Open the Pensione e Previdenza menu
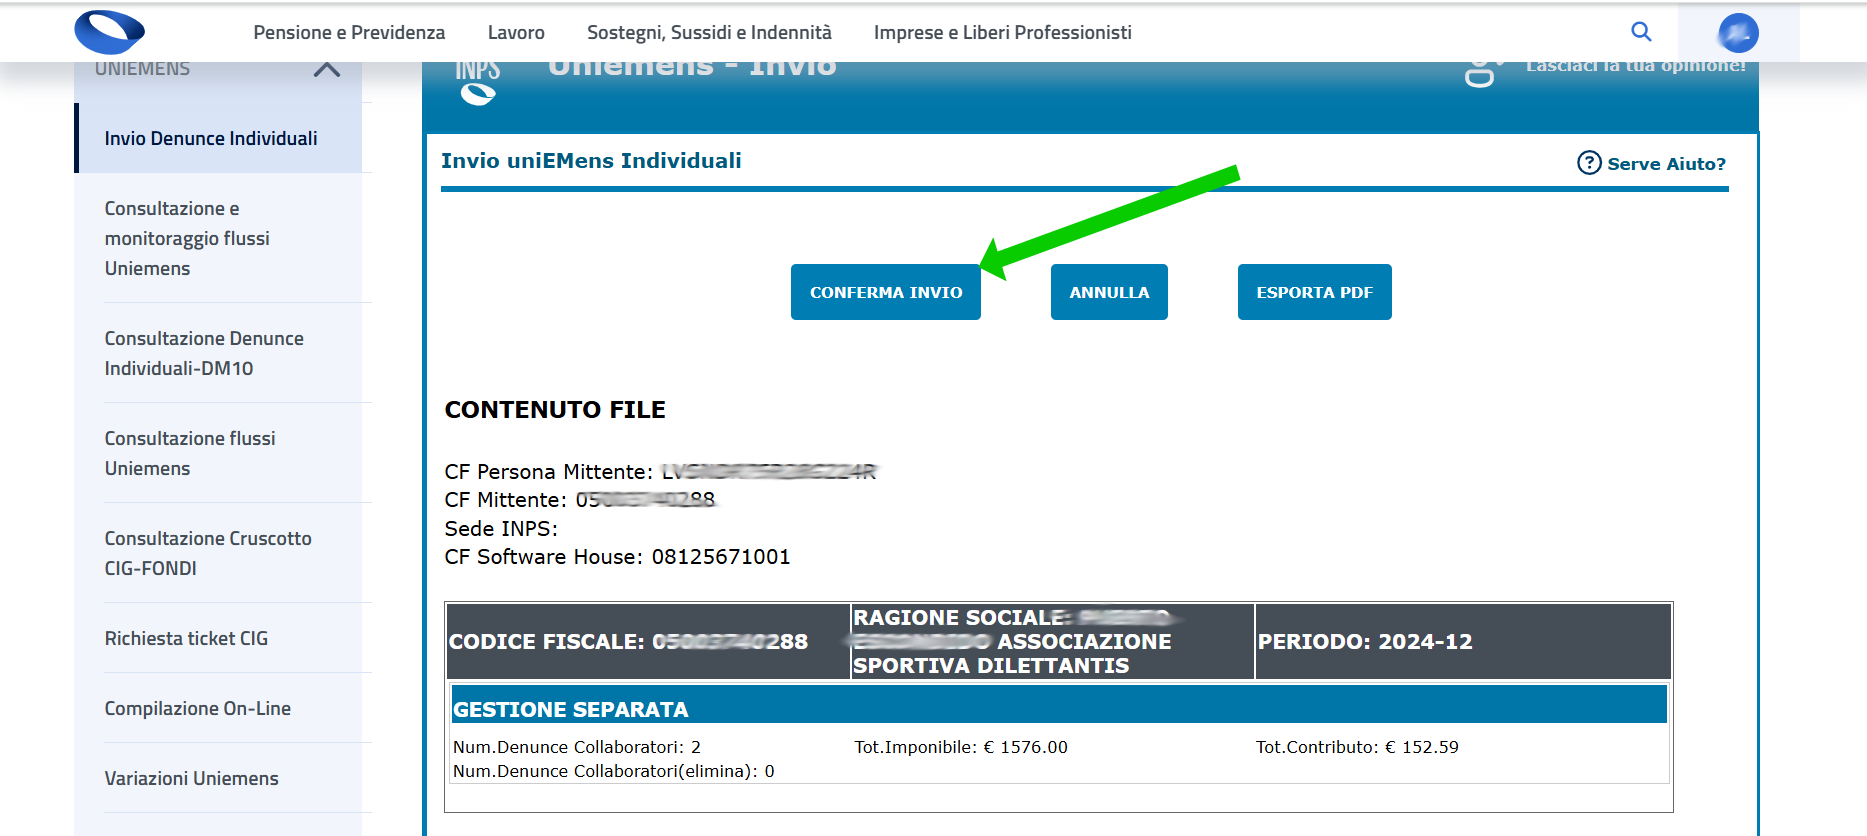 click(349, 33)
